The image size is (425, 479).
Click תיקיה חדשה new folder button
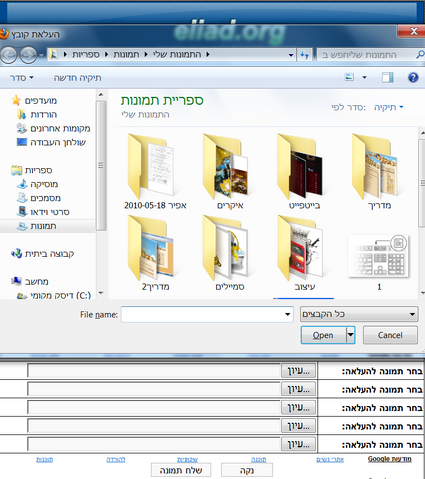click(x=77, y=78)
